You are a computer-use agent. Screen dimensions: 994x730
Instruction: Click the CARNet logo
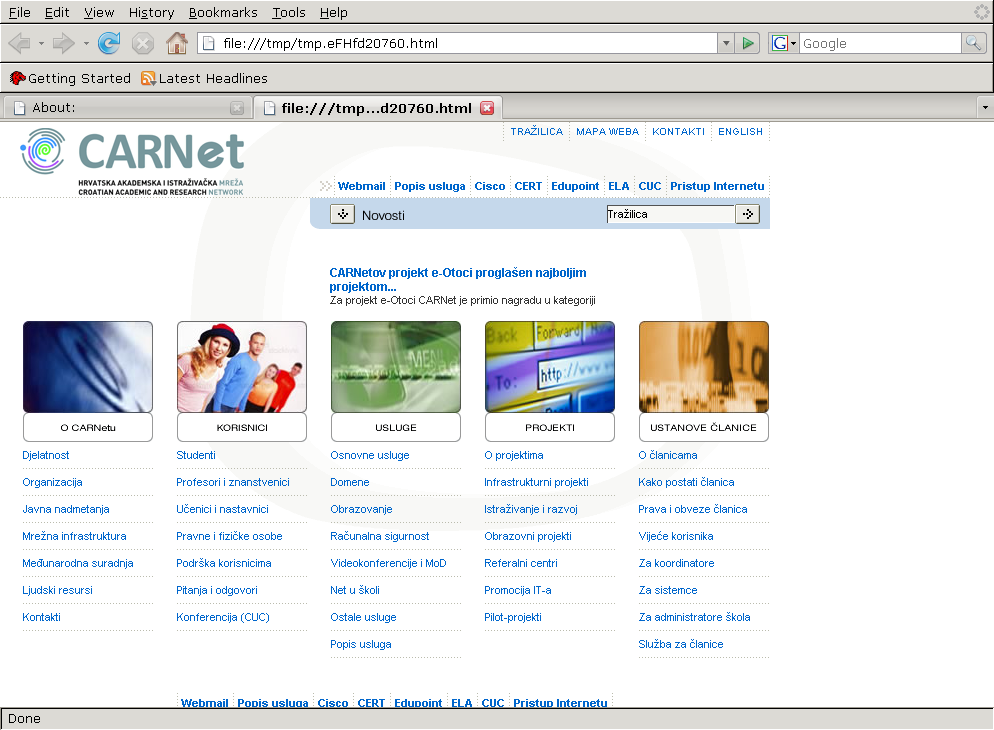pos(132,161)
